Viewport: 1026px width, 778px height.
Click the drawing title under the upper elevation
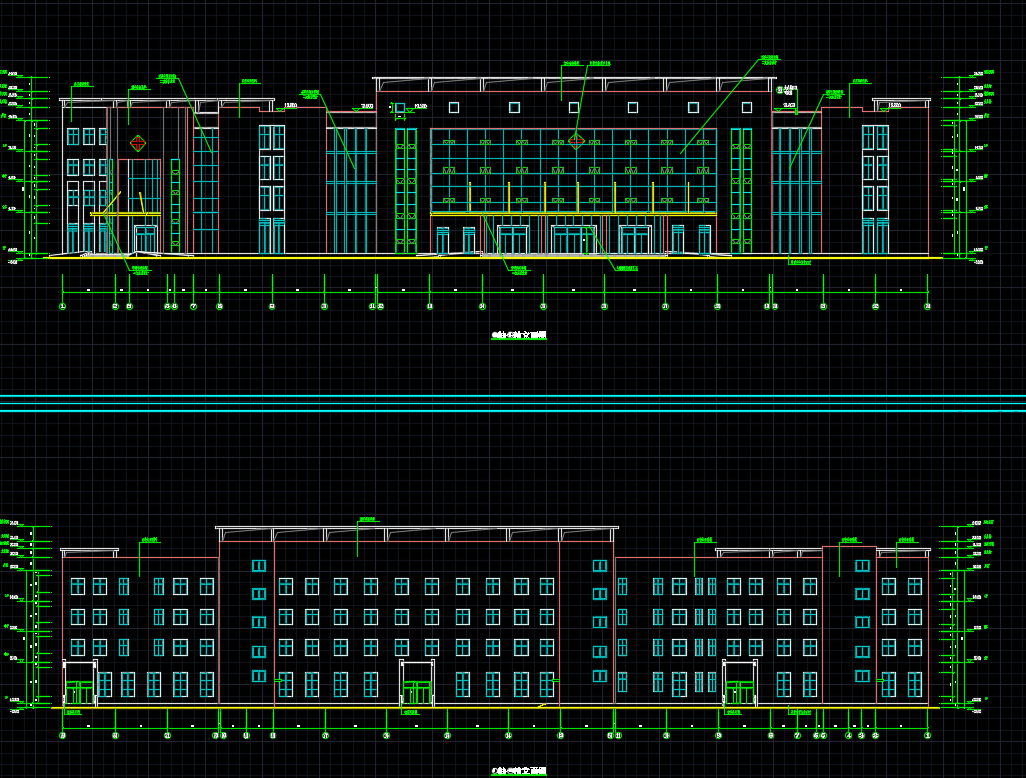(519, 335)
